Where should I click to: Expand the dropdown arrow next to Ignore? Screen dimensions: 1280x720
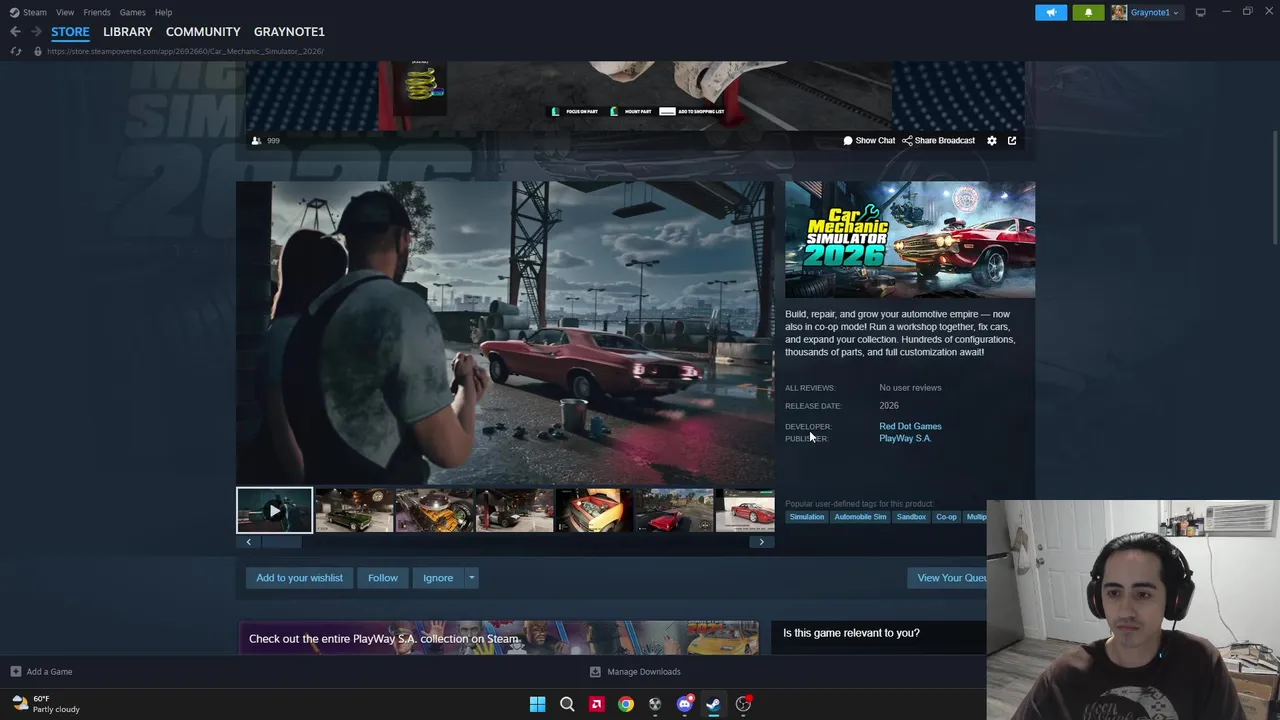pos(471,578)
